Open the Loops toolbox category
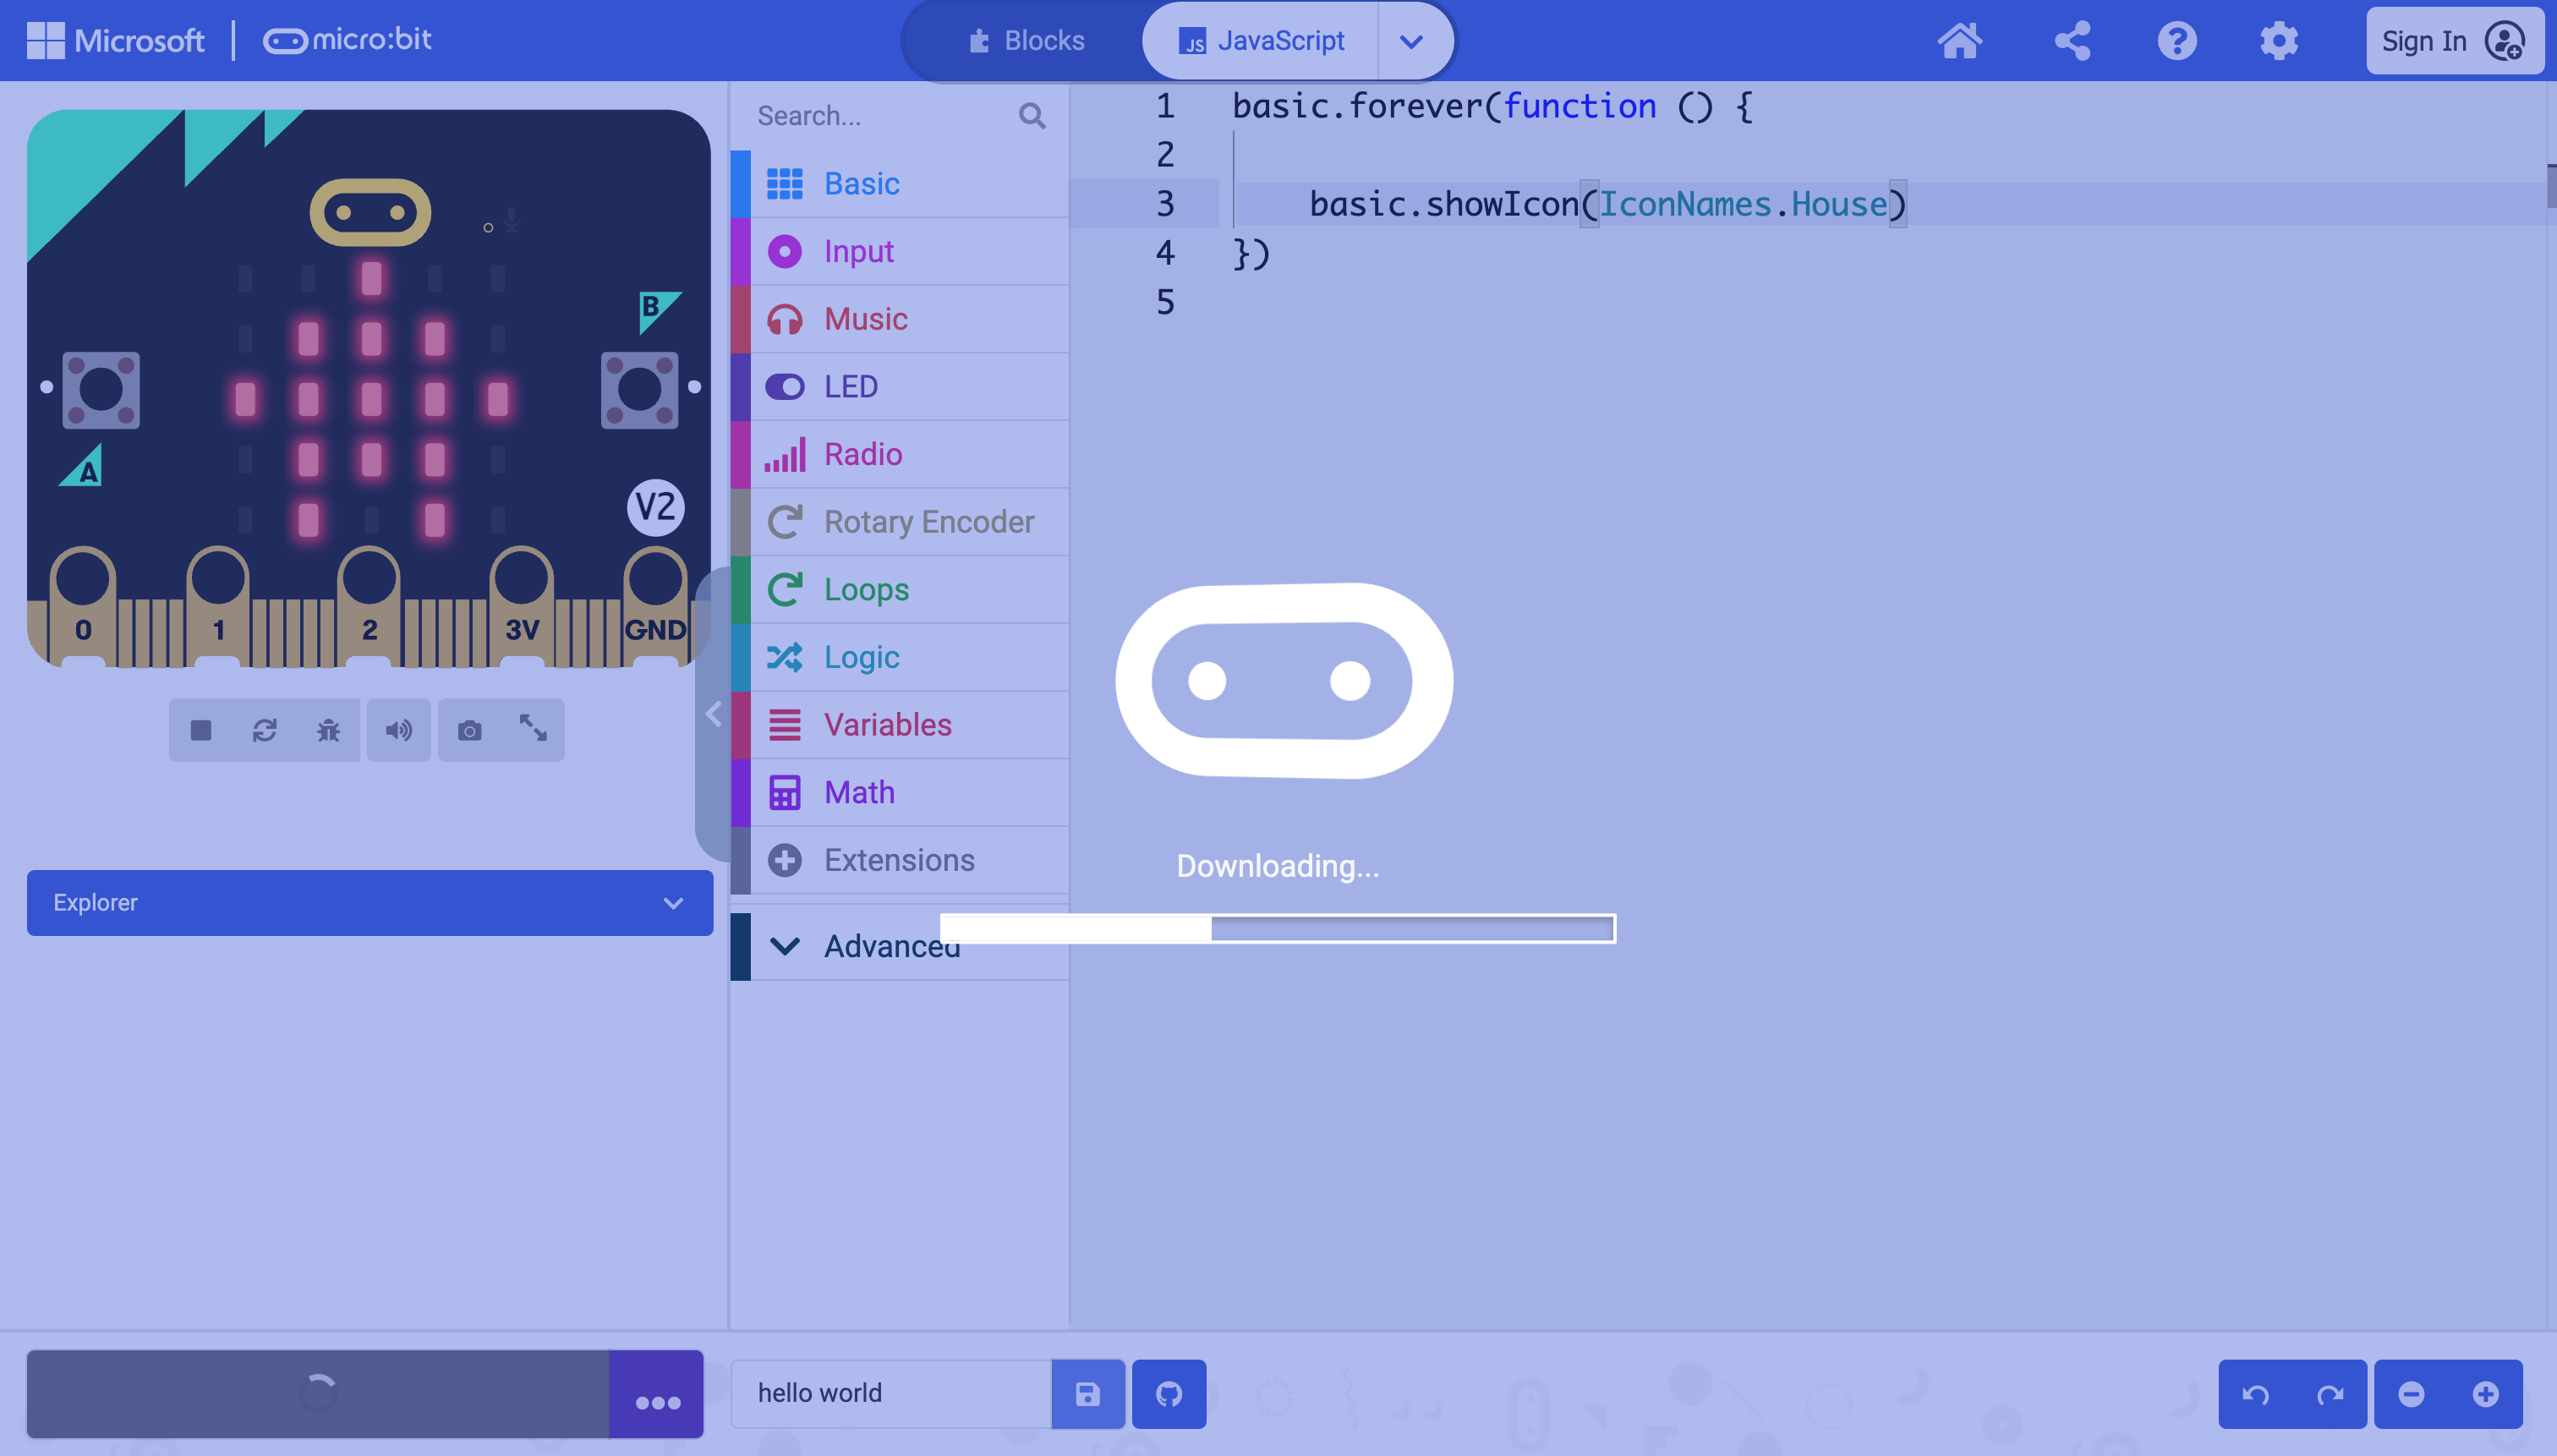 (900, 589)
